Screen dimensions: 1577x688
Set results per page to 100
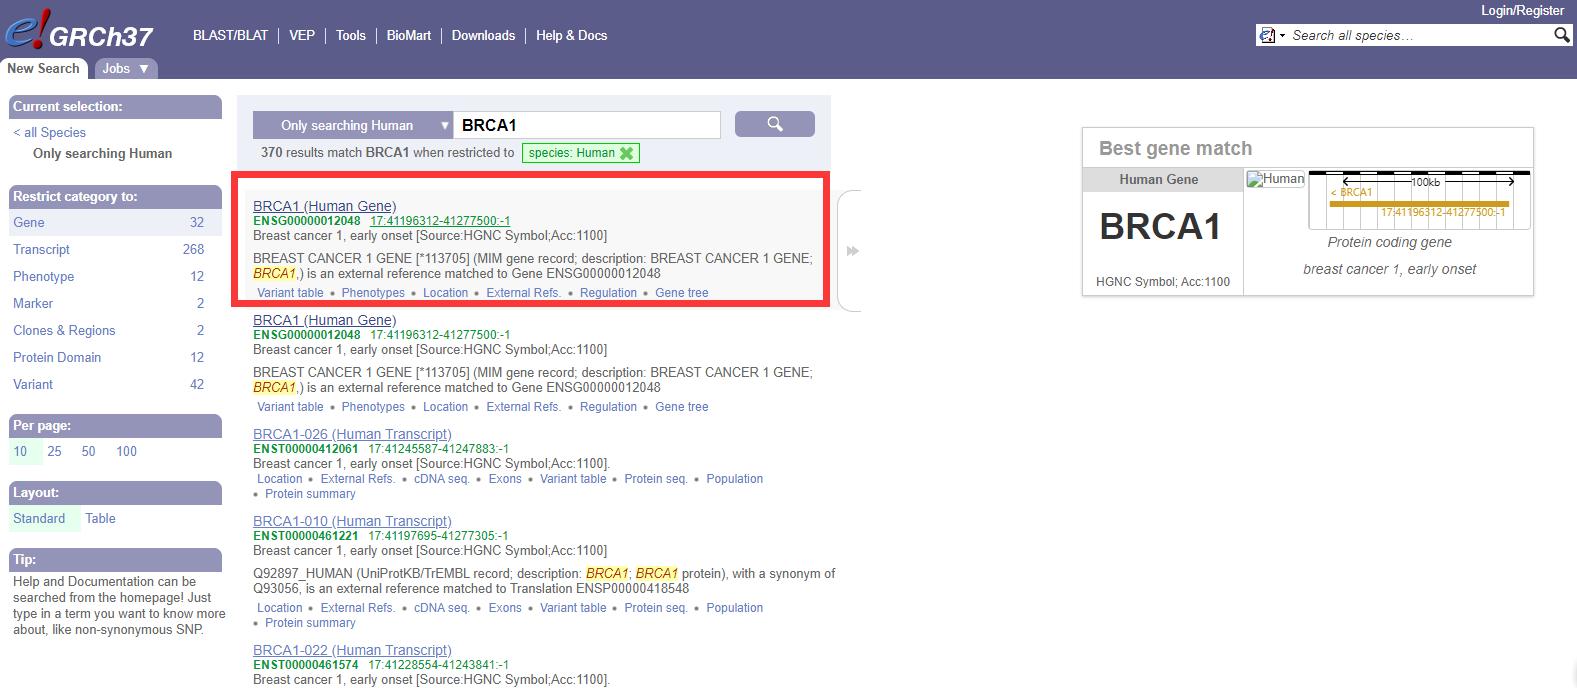point(126,451)
